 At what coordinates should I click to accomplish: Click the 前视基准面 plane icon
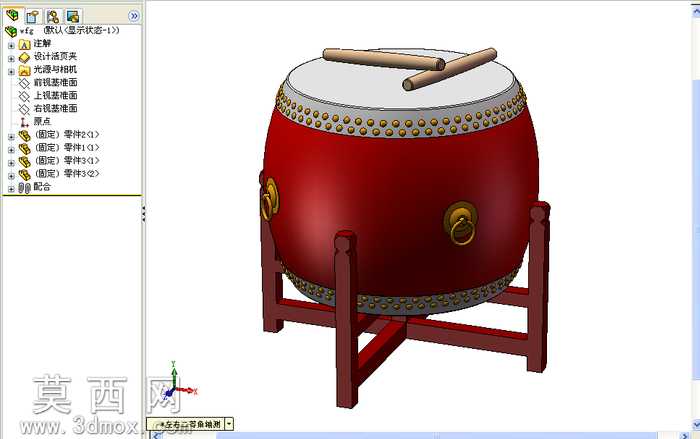pyautogui.click(x=24, y=83)
